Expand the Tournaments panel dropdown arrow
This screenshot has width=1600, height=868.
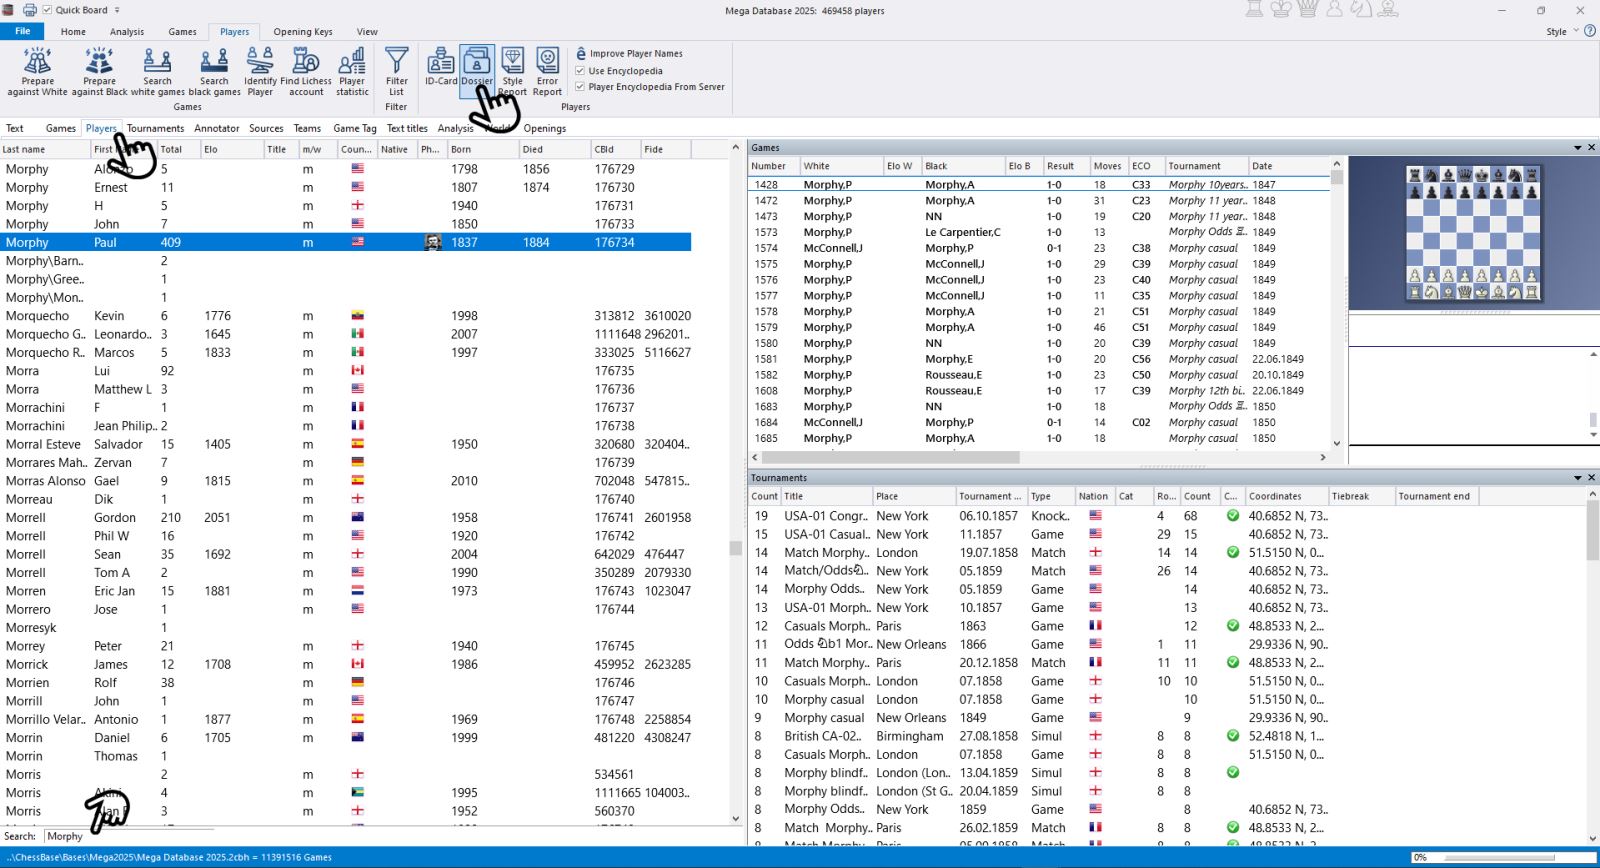point(1578,478)
